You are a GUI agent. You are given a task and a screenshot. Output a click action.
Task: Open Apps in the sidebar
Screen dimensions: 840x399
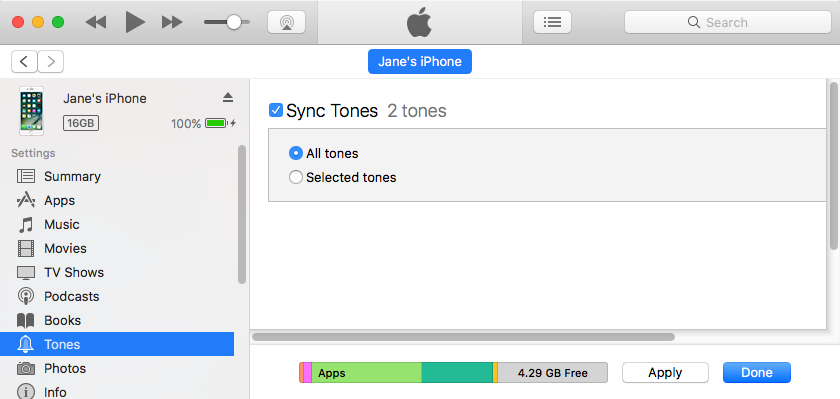coord(117,200)
